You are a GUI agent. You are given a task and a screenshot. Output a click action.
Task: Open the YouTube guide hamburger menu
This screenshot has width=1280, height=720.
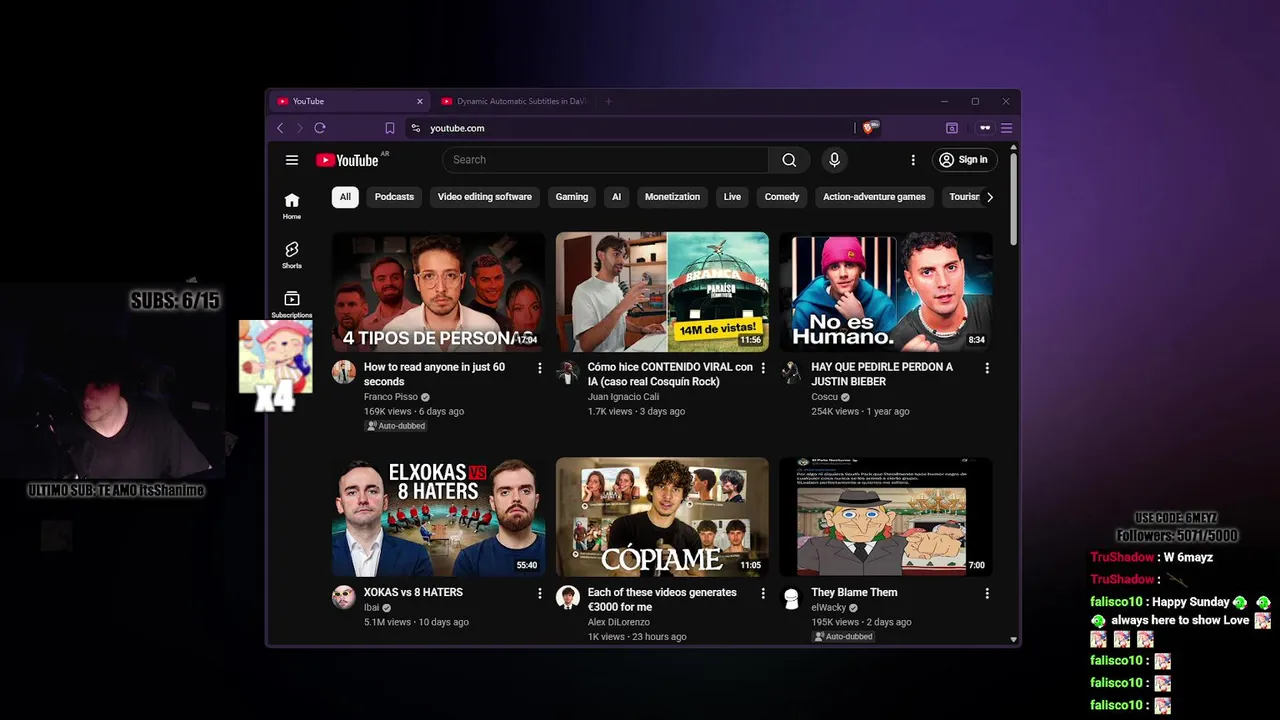coord(292,160)
